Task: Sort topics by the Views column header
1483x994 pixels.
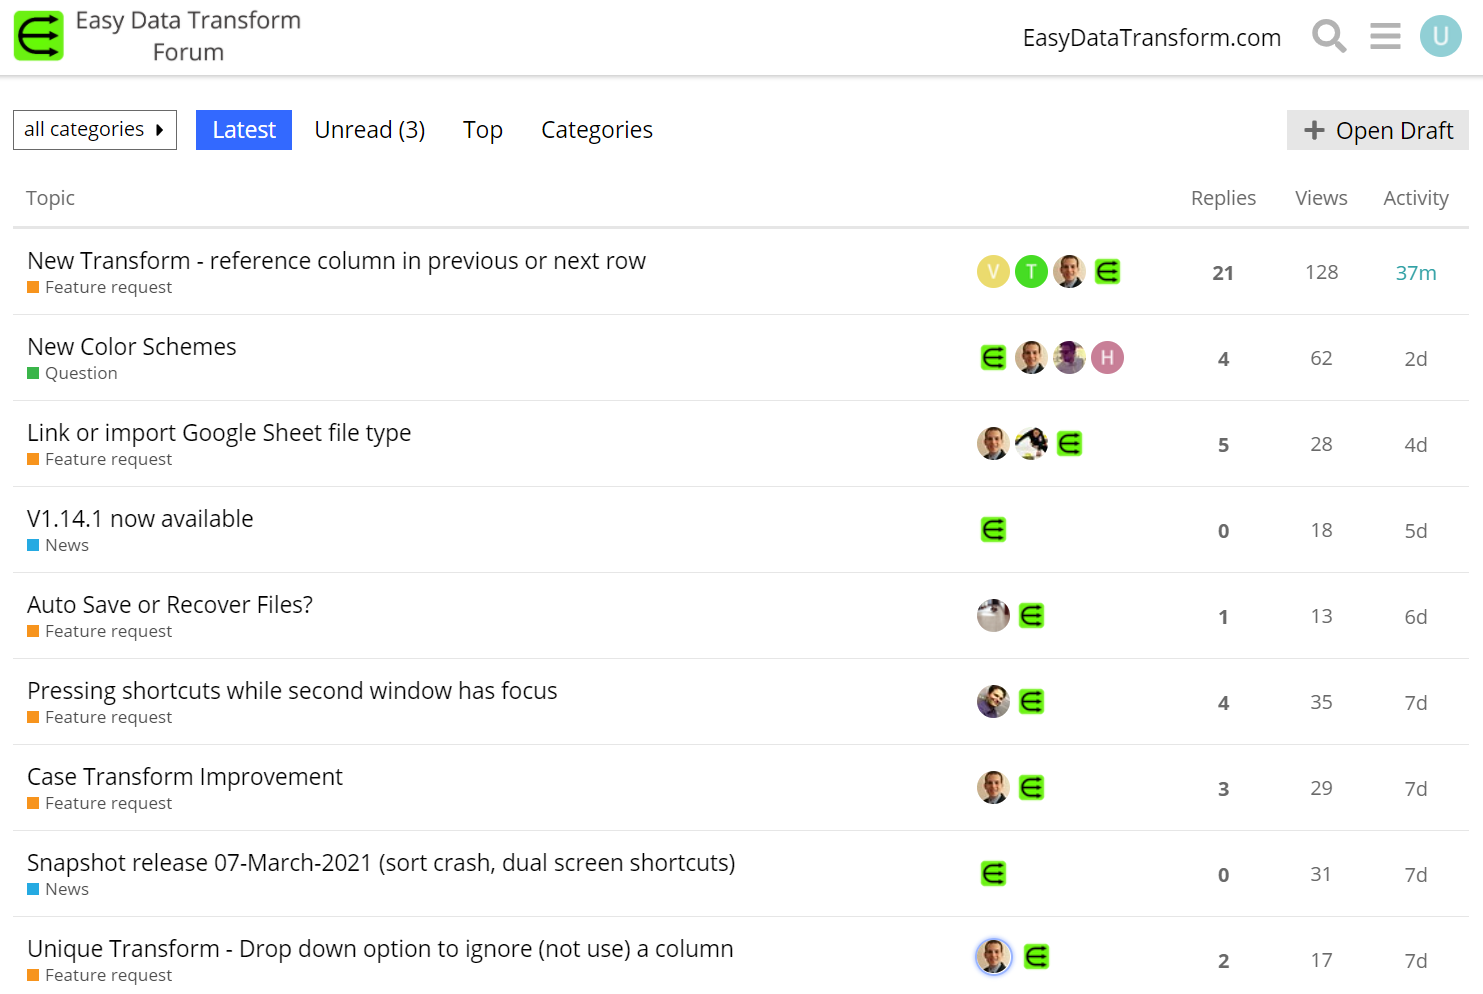Action: coord(1321,198)
